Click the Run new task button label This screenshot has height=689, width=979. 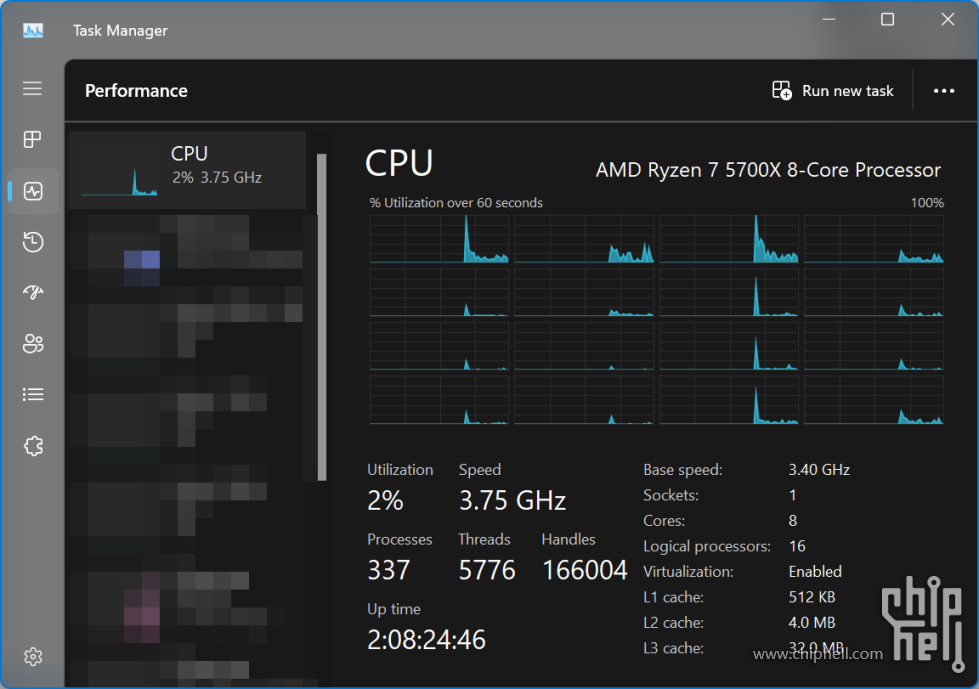click(x=847, y=91)
